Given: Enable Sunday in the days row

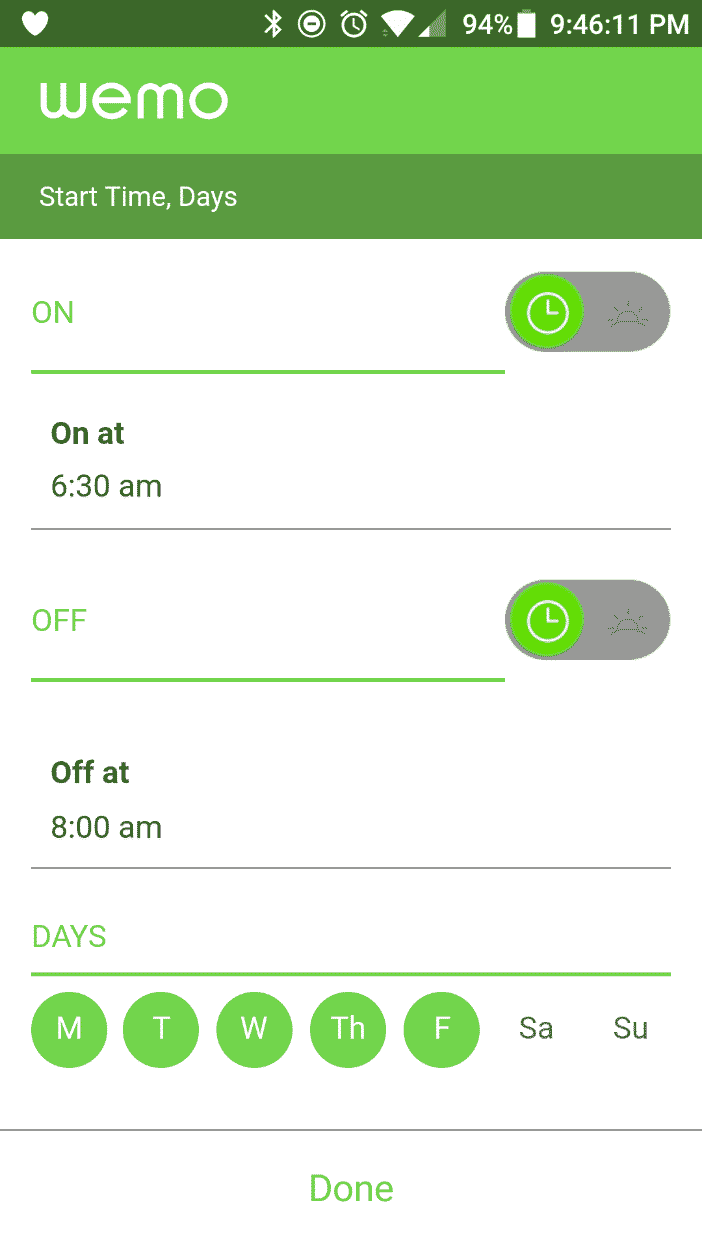Looking at the screenshot, I should [x=630, y=1029].
